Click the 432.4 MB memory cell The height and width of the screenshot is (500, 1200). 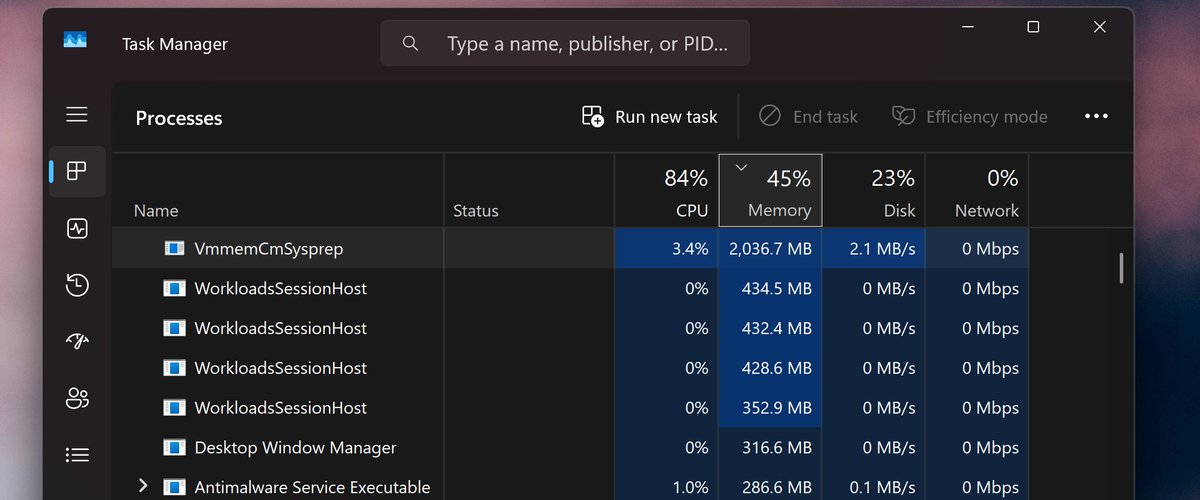(770, 328)
